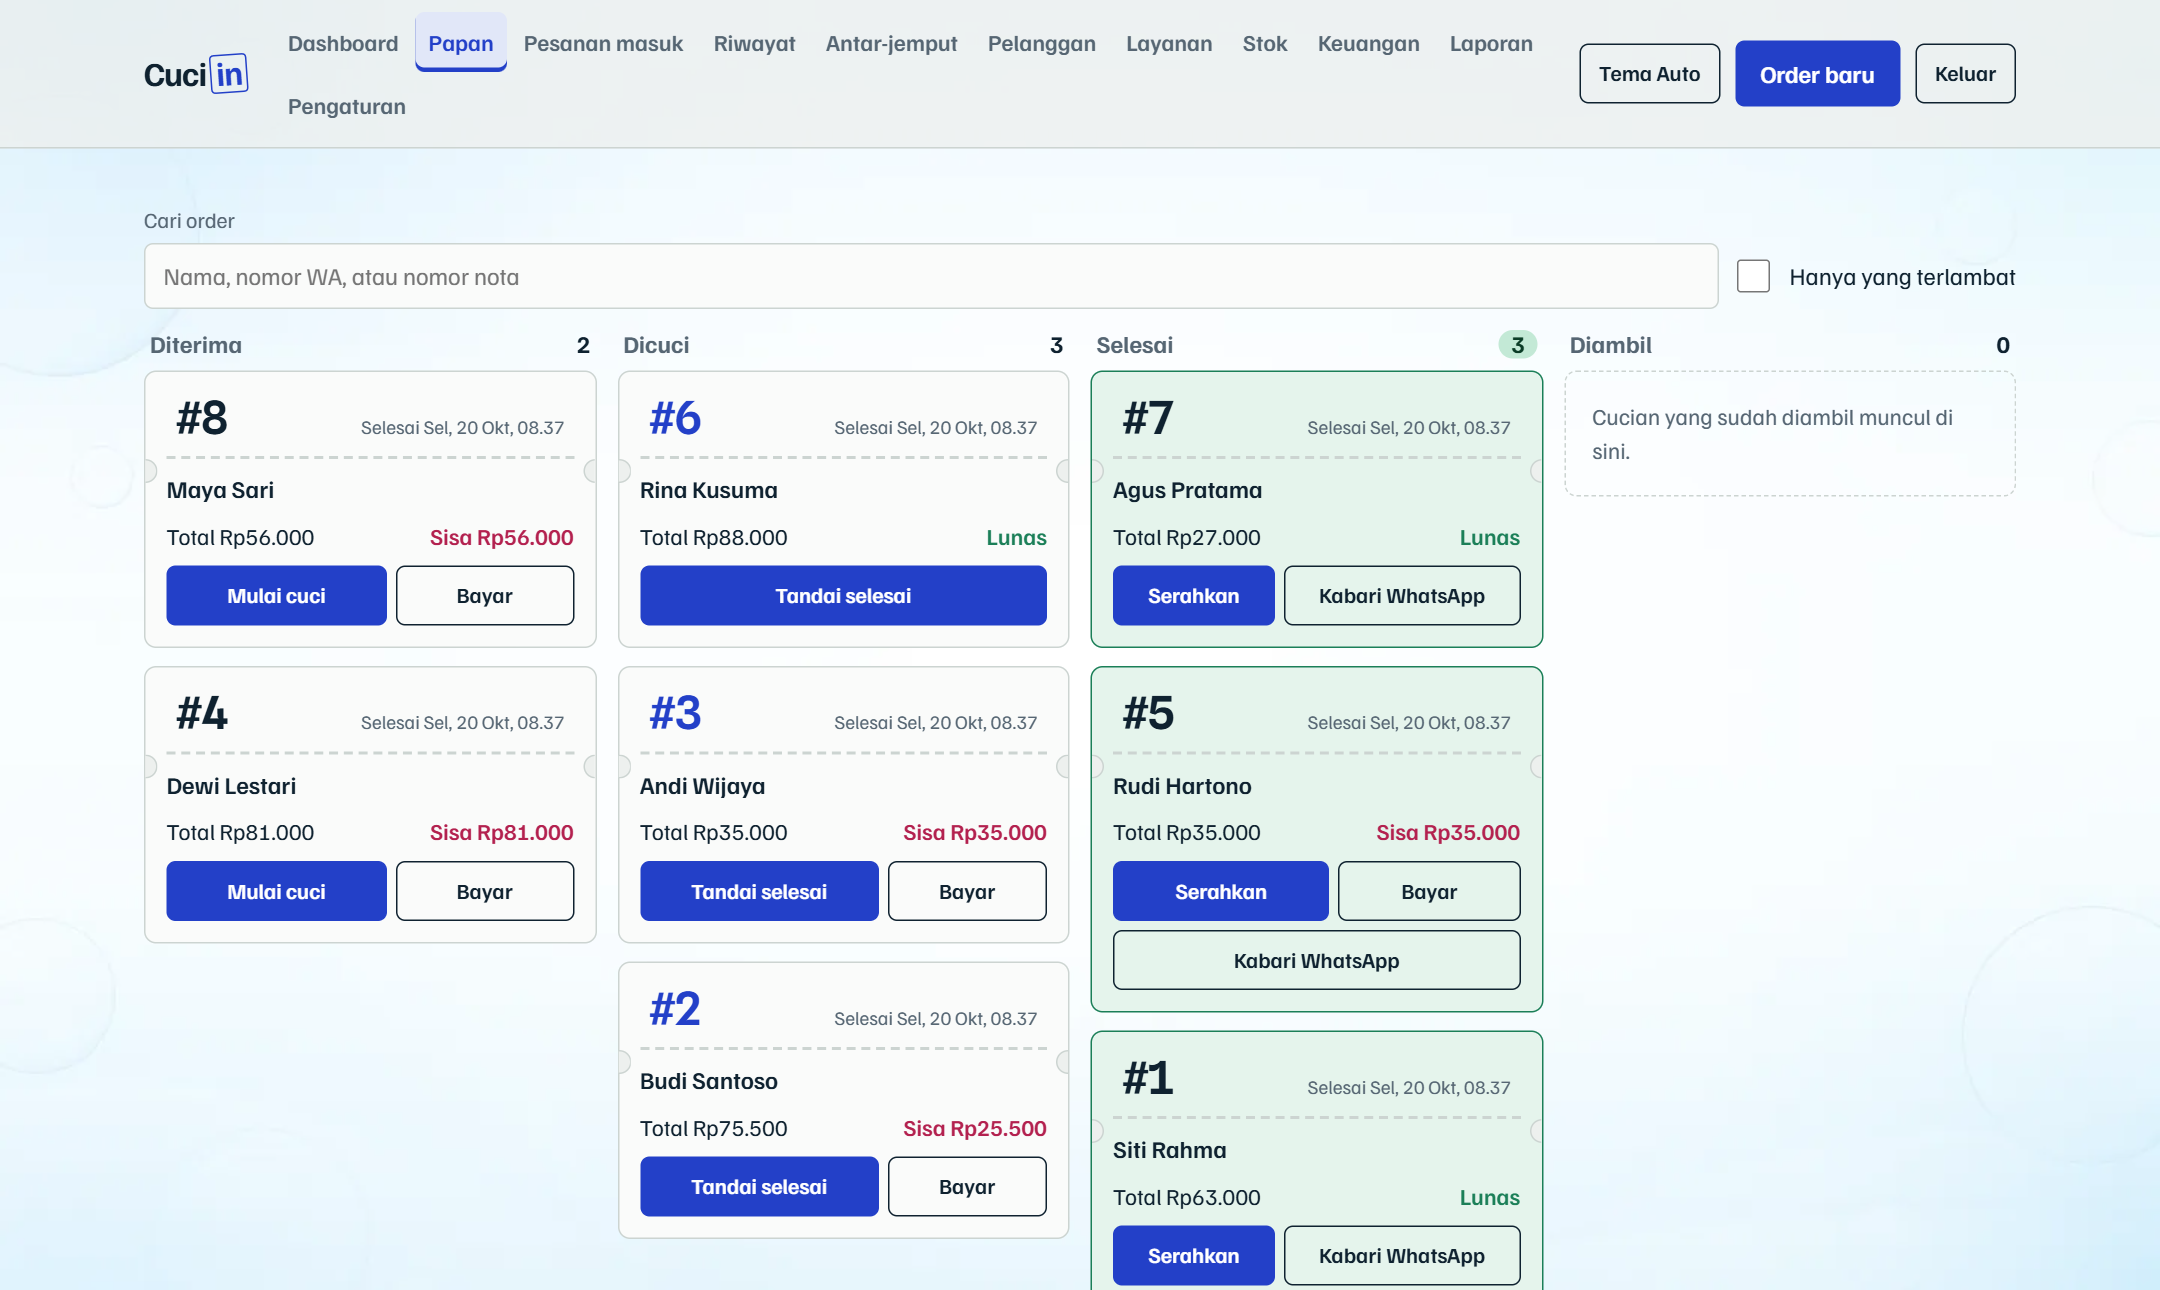The width and height of the screenshot is (2160, 1290).
Task: Go to the Stok page
Action: click(x=1265, y=43)
